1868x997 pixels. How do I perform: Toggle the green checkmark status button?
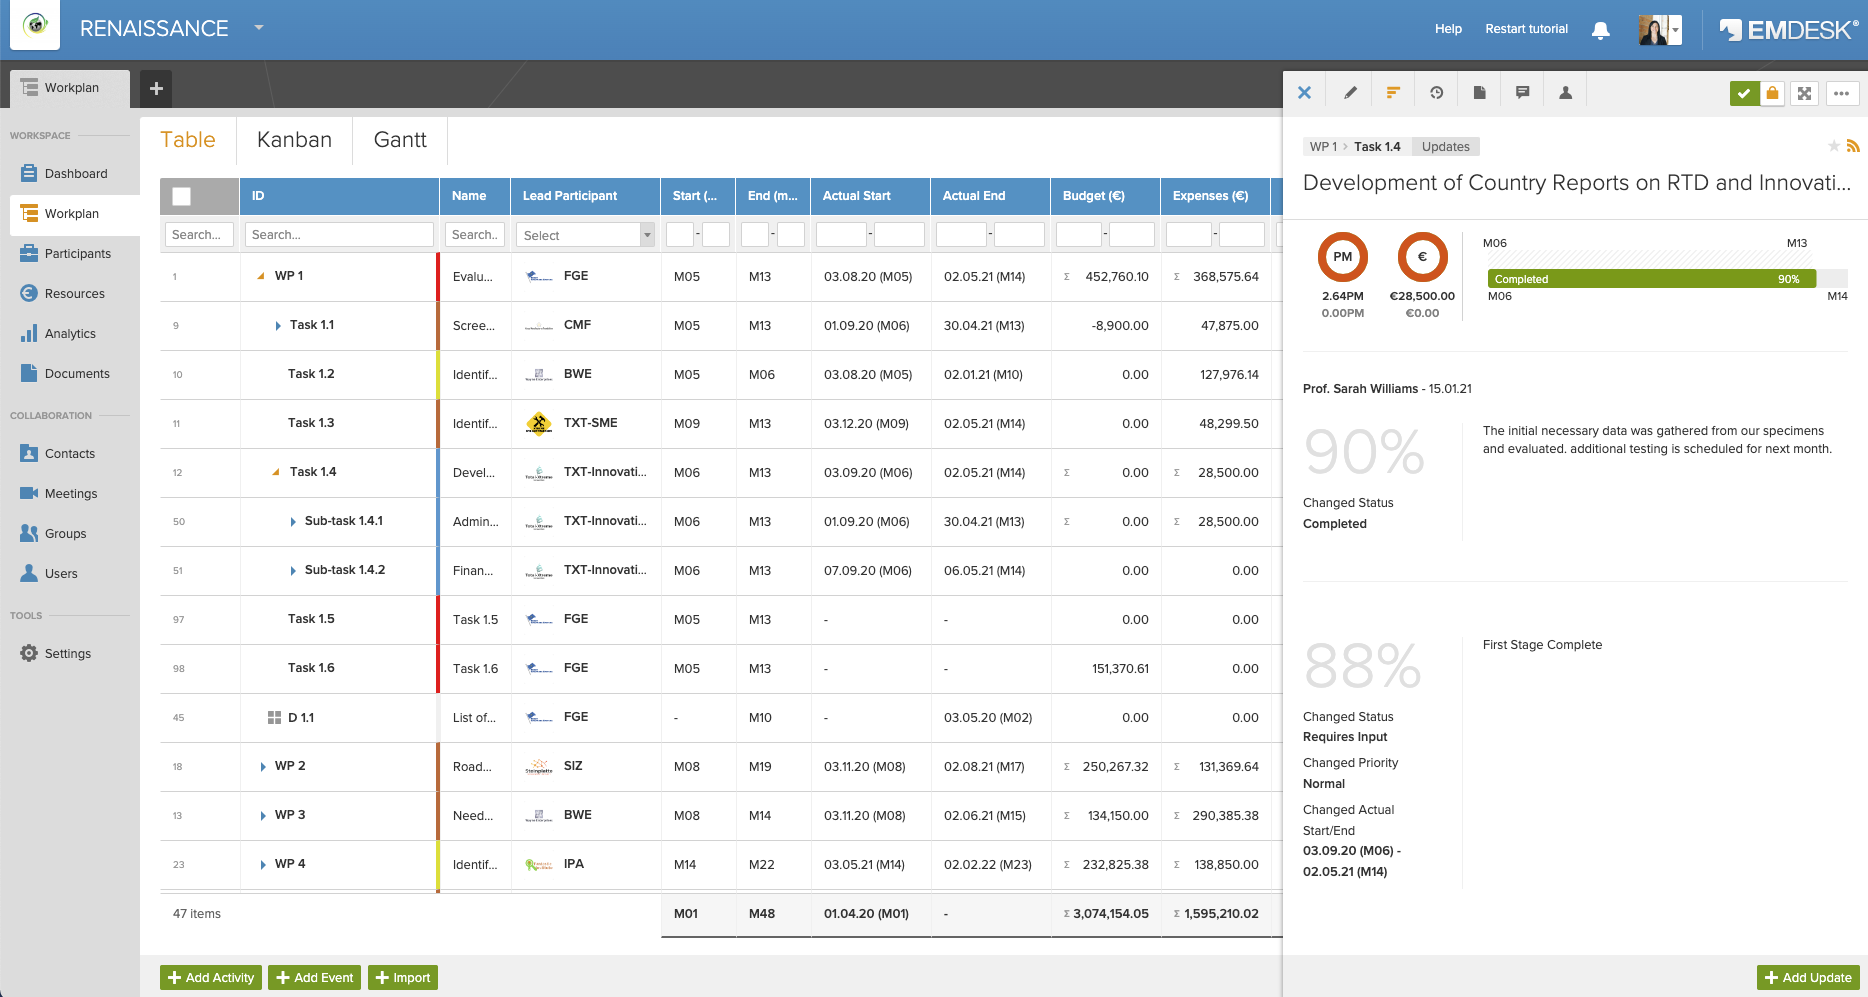1745,92
